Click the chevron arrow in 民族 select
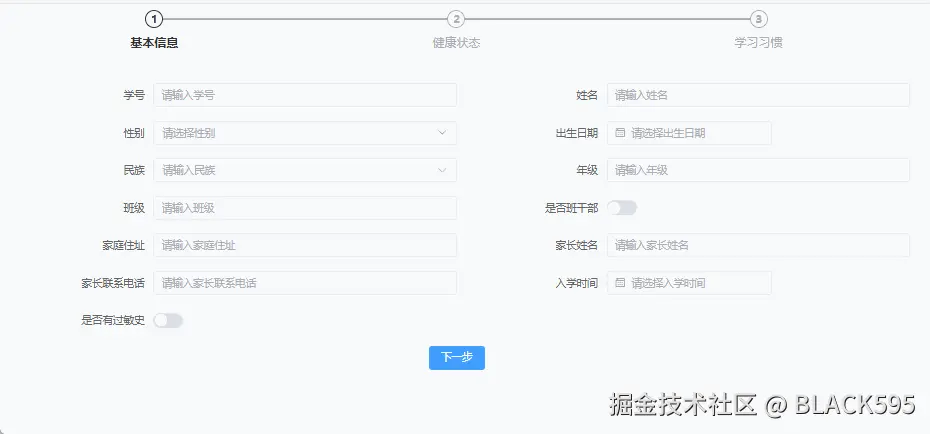 (x=442, y=170)
